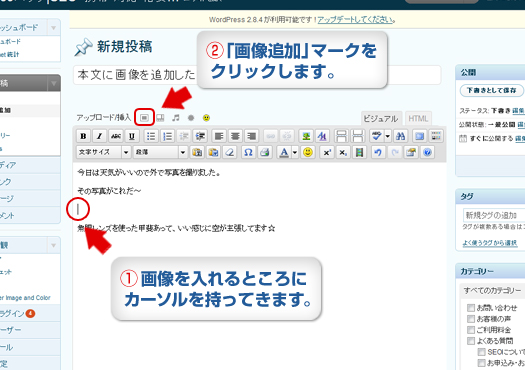Click the よく使うタグから選択 link

[490, 243]
